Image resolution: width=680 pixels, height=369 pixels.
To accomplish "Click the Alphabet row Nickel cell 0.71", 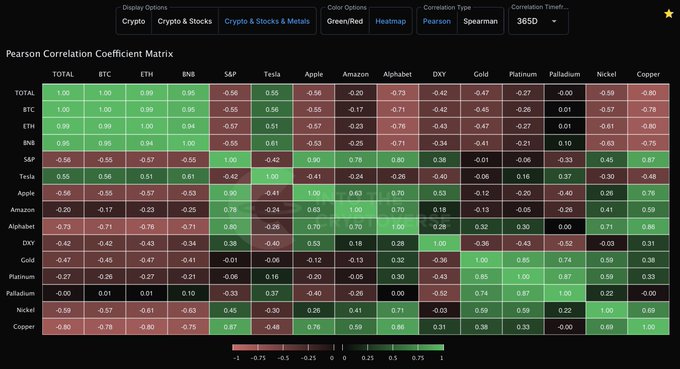I will coord(606,227).
